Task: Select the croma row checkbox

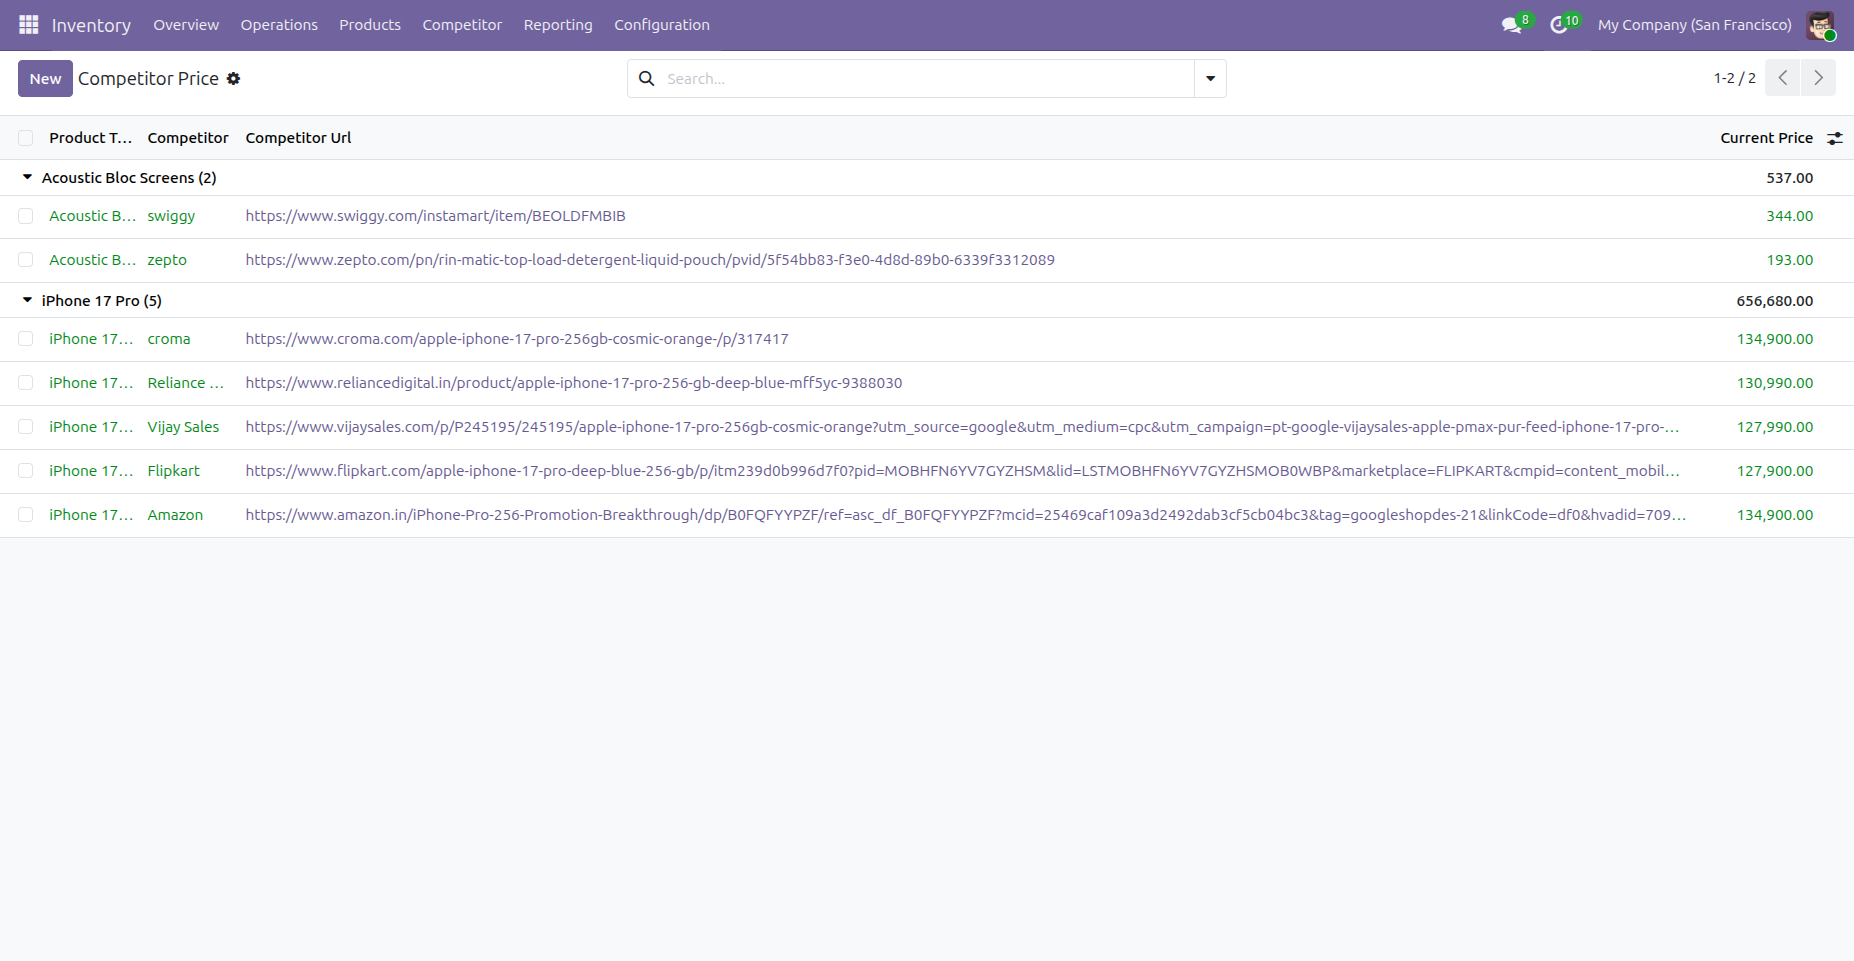Action: [x=26, y=339]
